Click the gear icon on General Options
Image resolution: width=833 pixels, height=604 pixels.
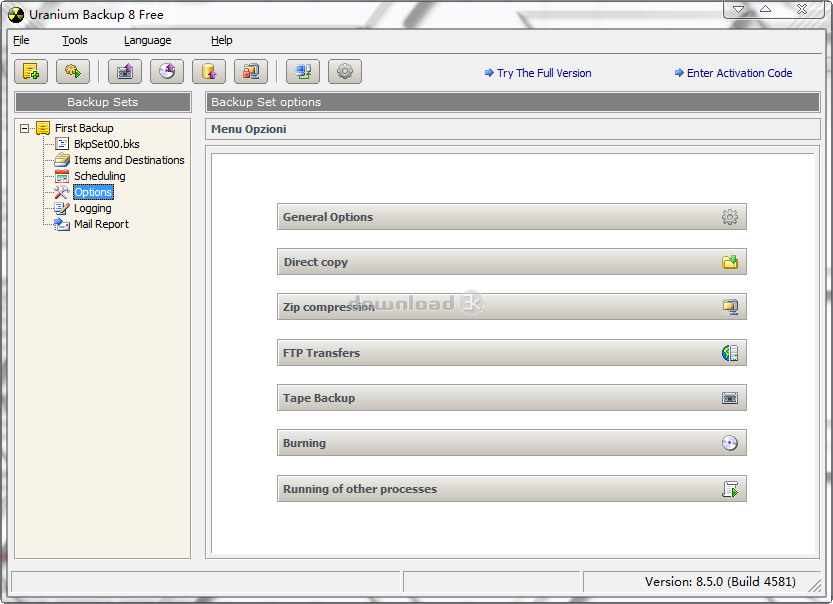click(x=730, y=217)
